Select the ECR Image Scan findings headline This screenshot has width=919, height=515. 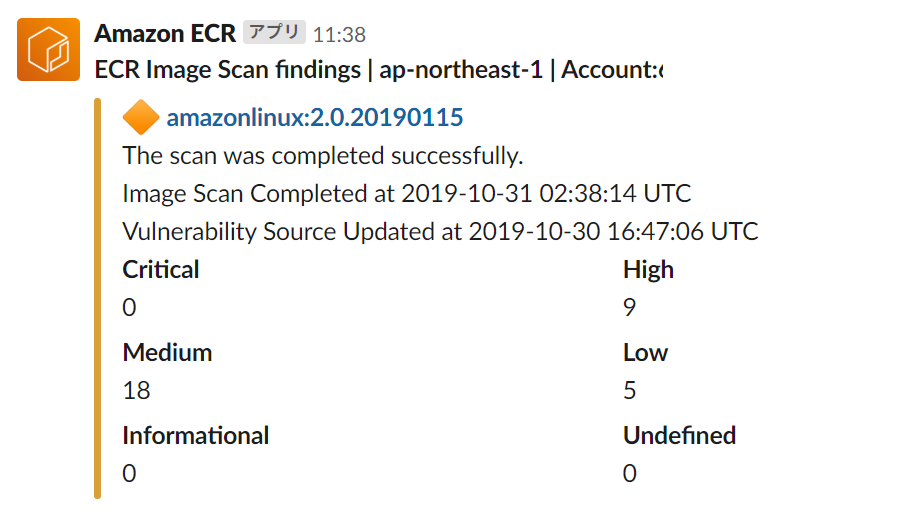coord(380,70)
